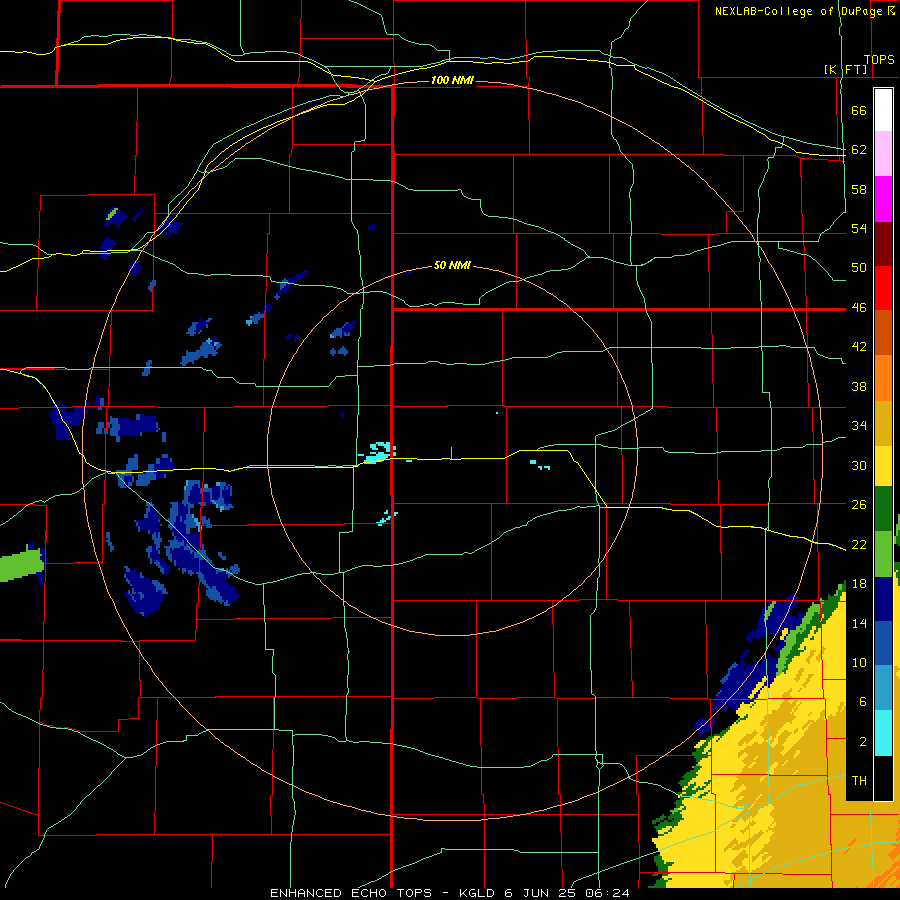Click the white swatch in the tops legend
This screenshot has height=900, width=900.
(883, 110)
